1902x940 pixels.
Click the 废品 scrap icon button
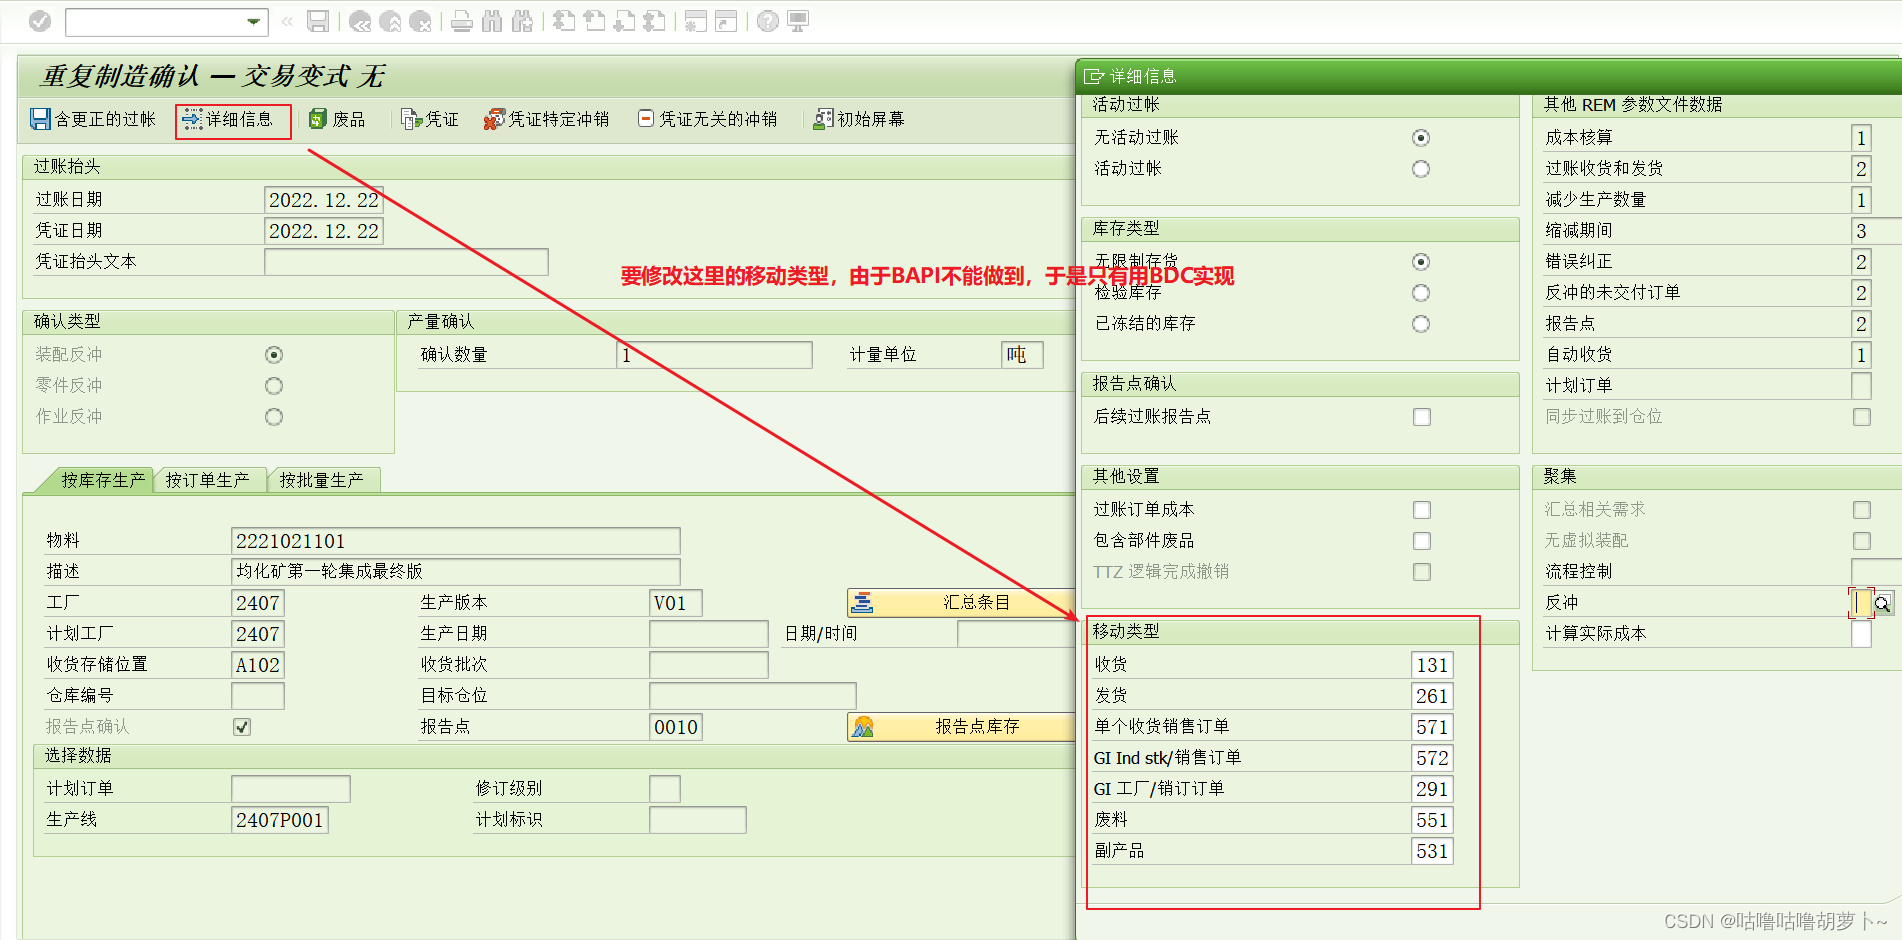[337, 119]
